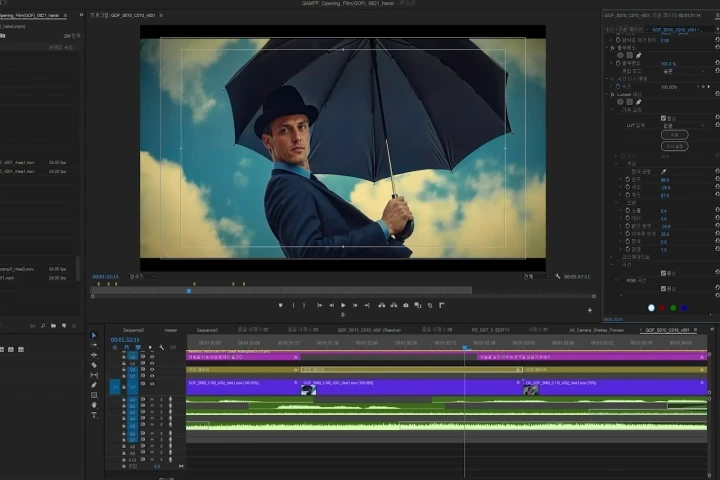The width and height of the screenshot is (720, 480).
Task: Export frame with camera icon
Action: [406, 305]
